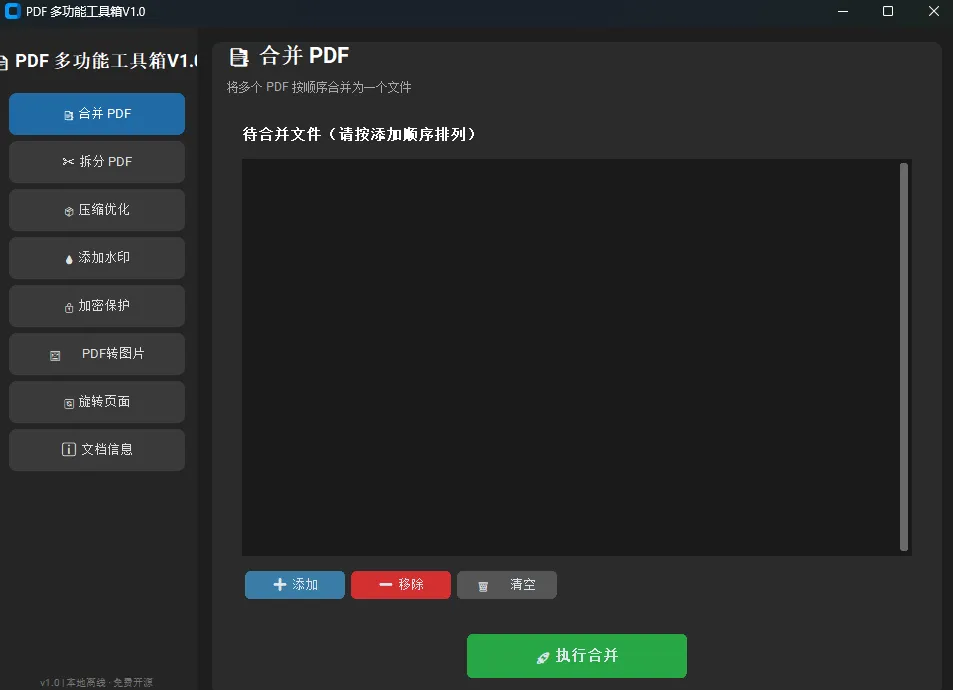The width and height of the screenshot is (953, 690).
Task: Open the 合并 PDF sidebar tab
Action: [97, 114]
